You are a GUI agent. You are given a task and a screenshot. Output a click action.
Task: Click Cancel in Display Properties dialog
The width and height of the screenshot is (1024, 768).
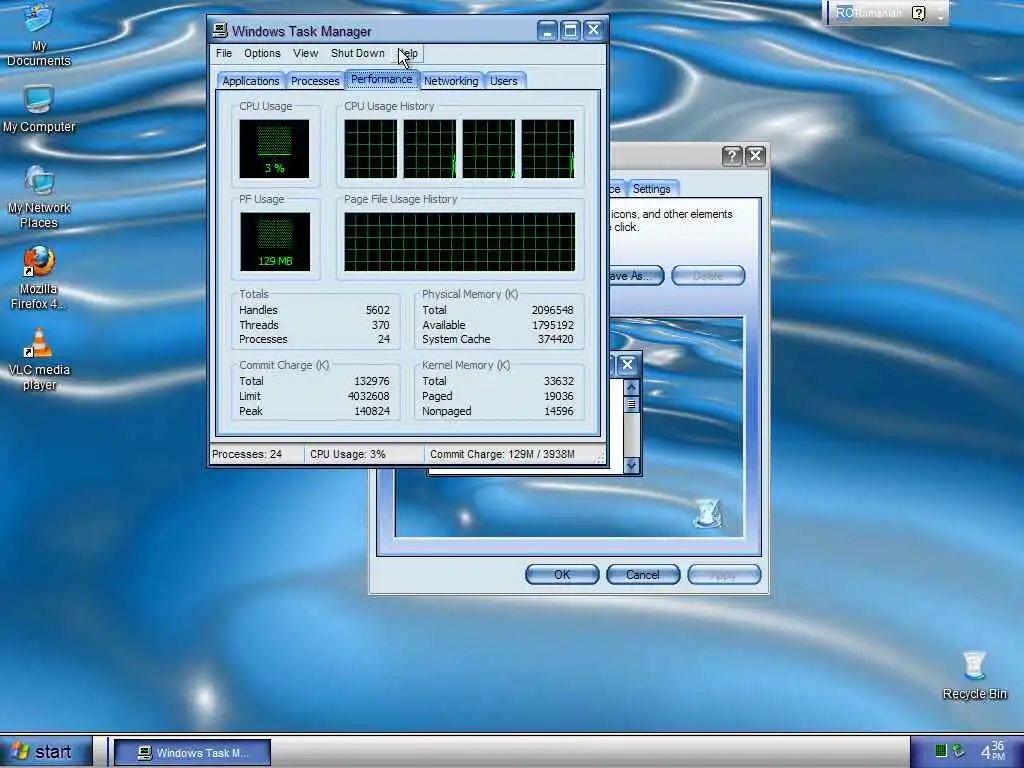tap(643, 575)
